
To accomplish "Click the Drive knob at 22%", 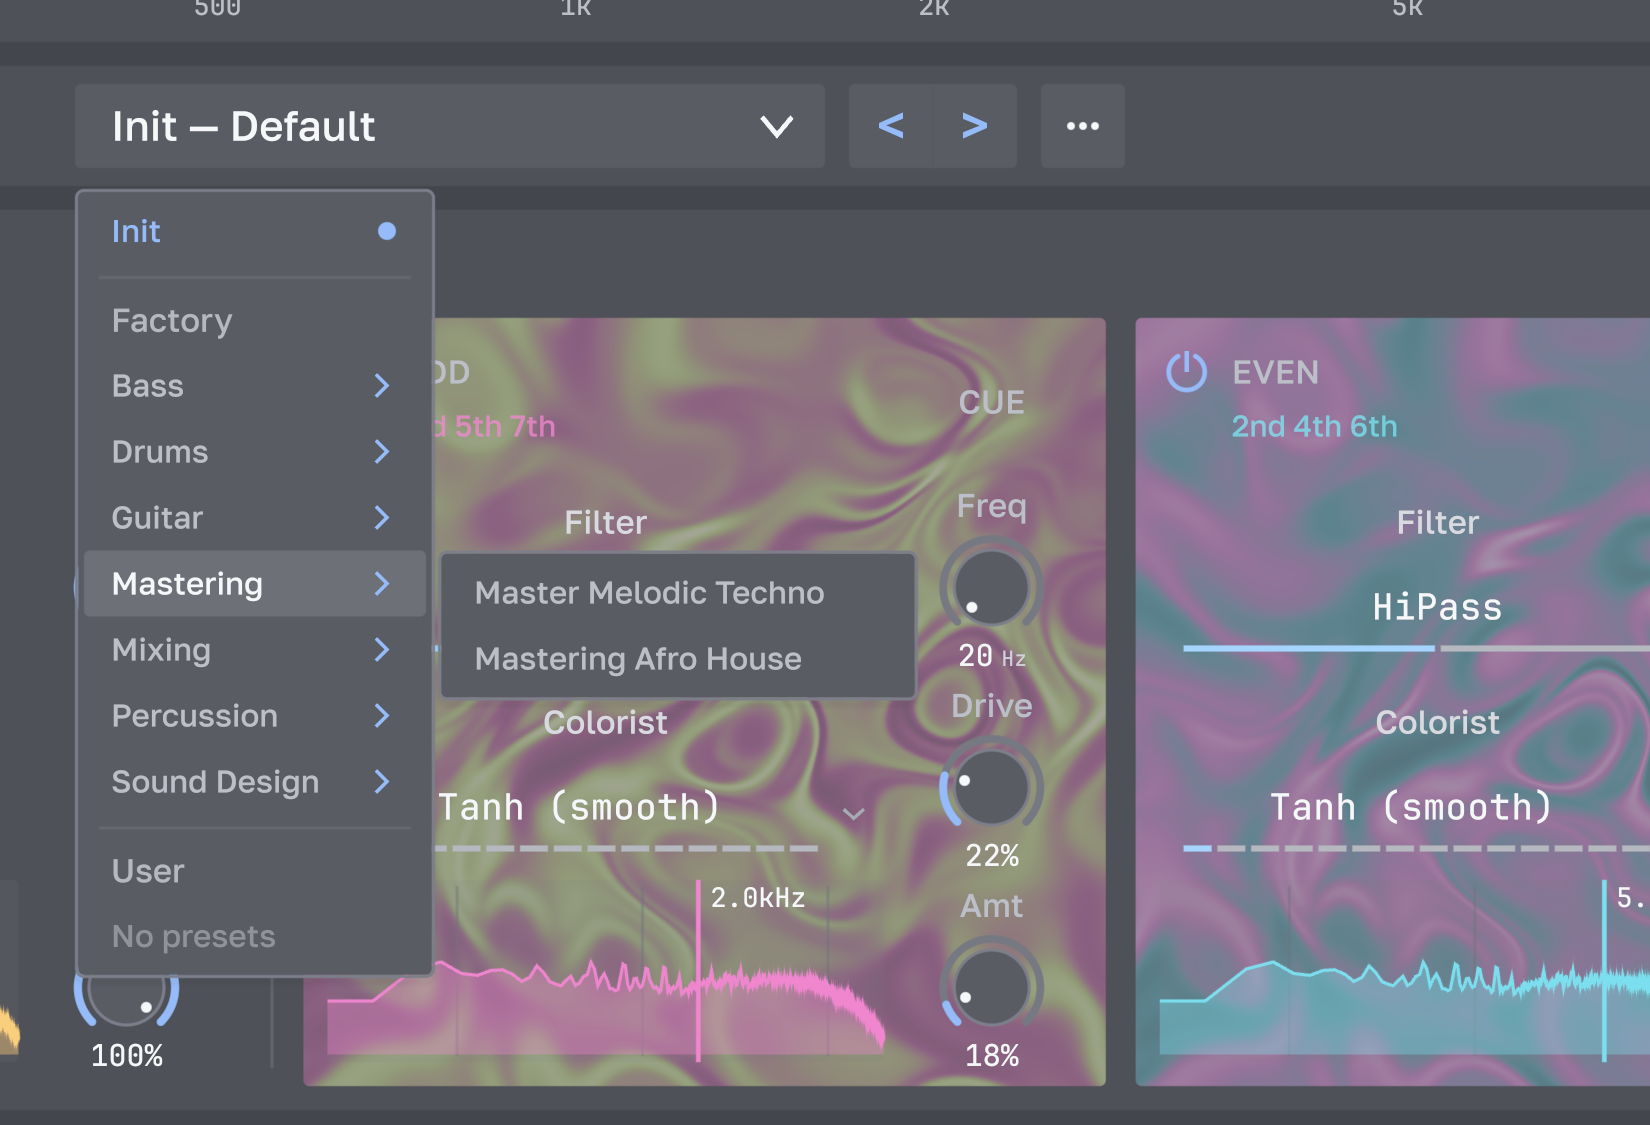I will (x=991, y=788).
